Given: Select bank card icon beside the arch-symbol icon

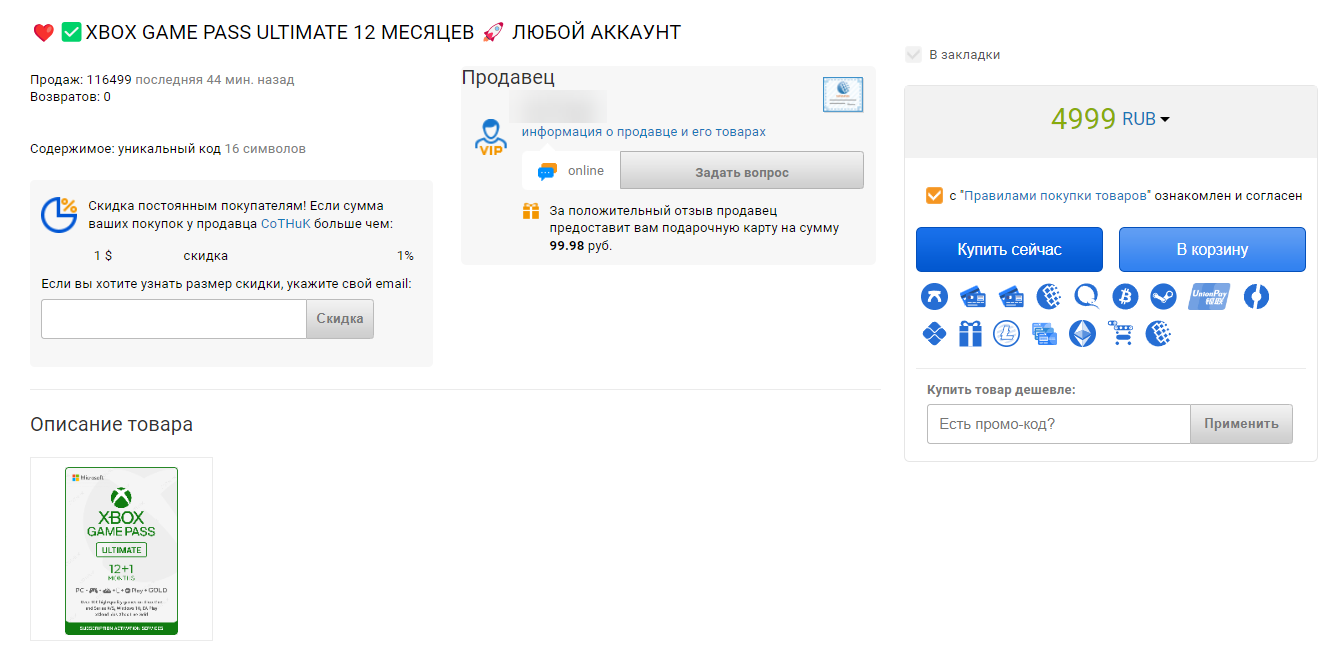Looking at the screenshot, I should 973,296.
